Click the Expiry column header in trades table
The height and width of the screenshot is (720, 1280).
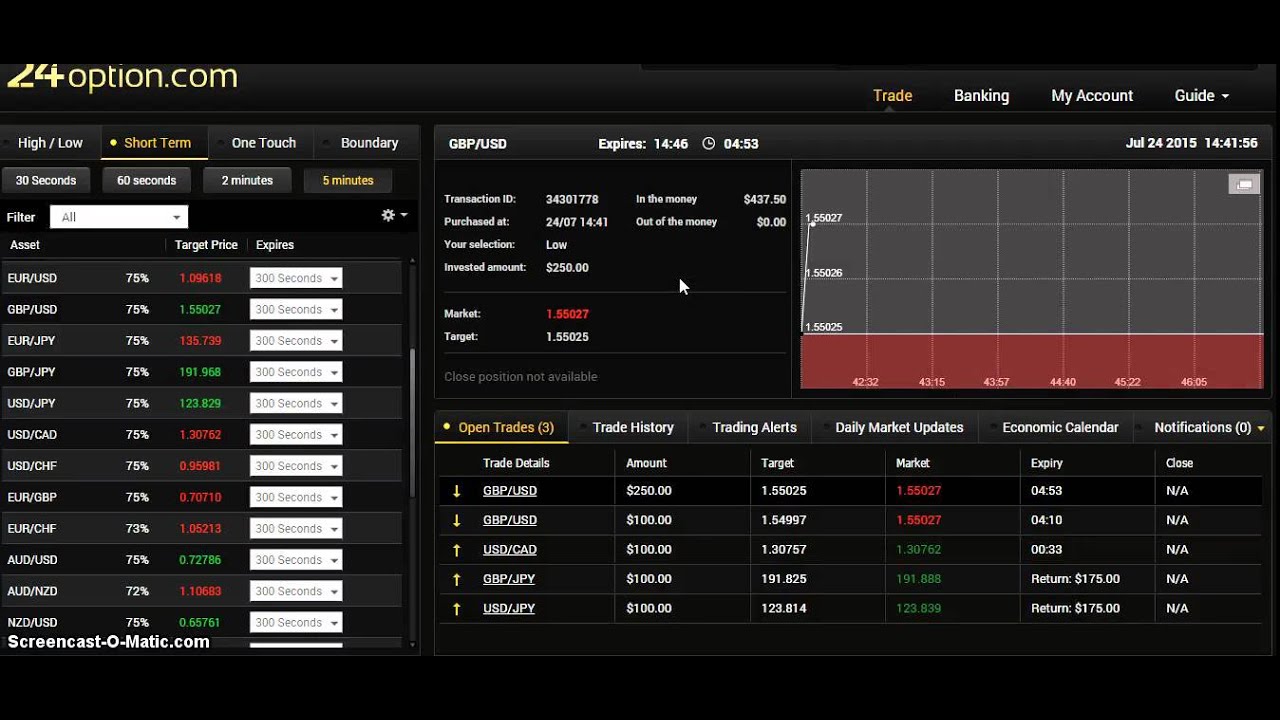point(1047,463)
